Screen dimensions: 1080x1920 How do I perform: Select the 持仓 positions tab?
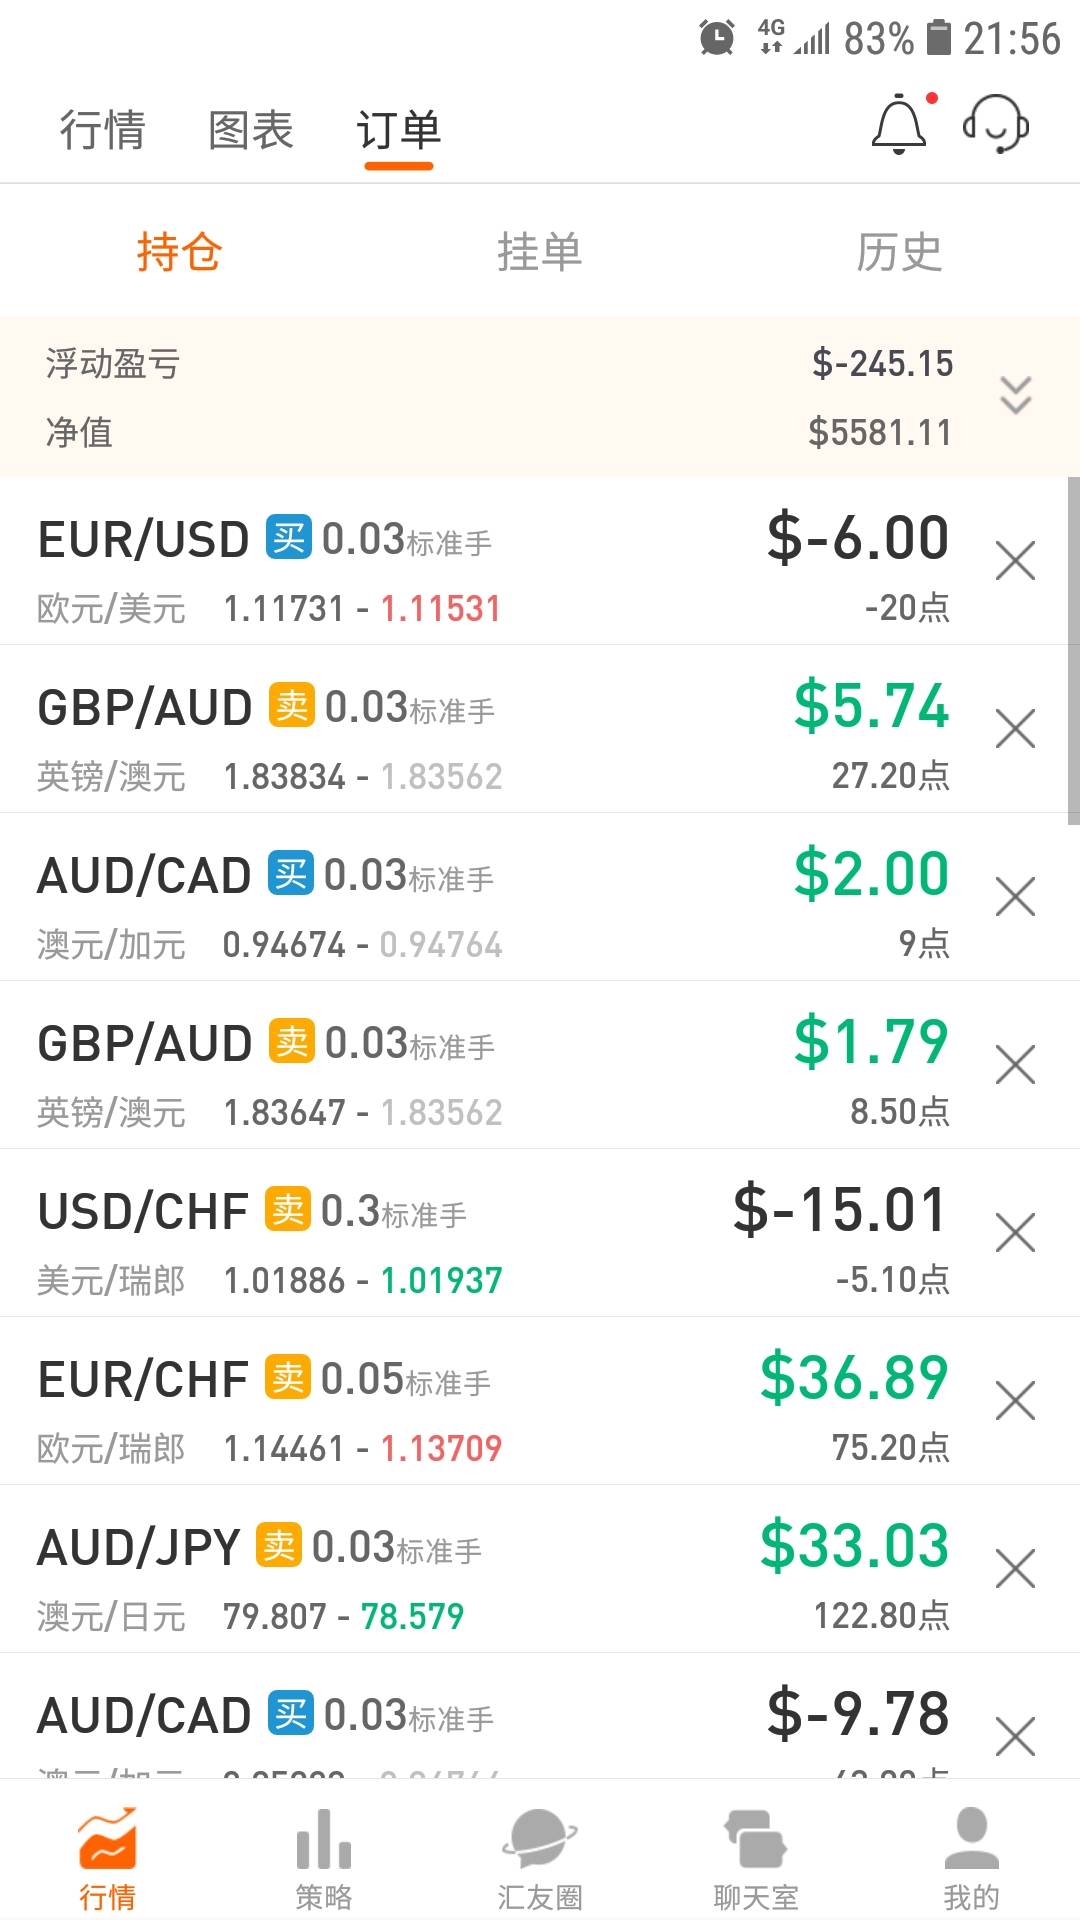[180, 252]
